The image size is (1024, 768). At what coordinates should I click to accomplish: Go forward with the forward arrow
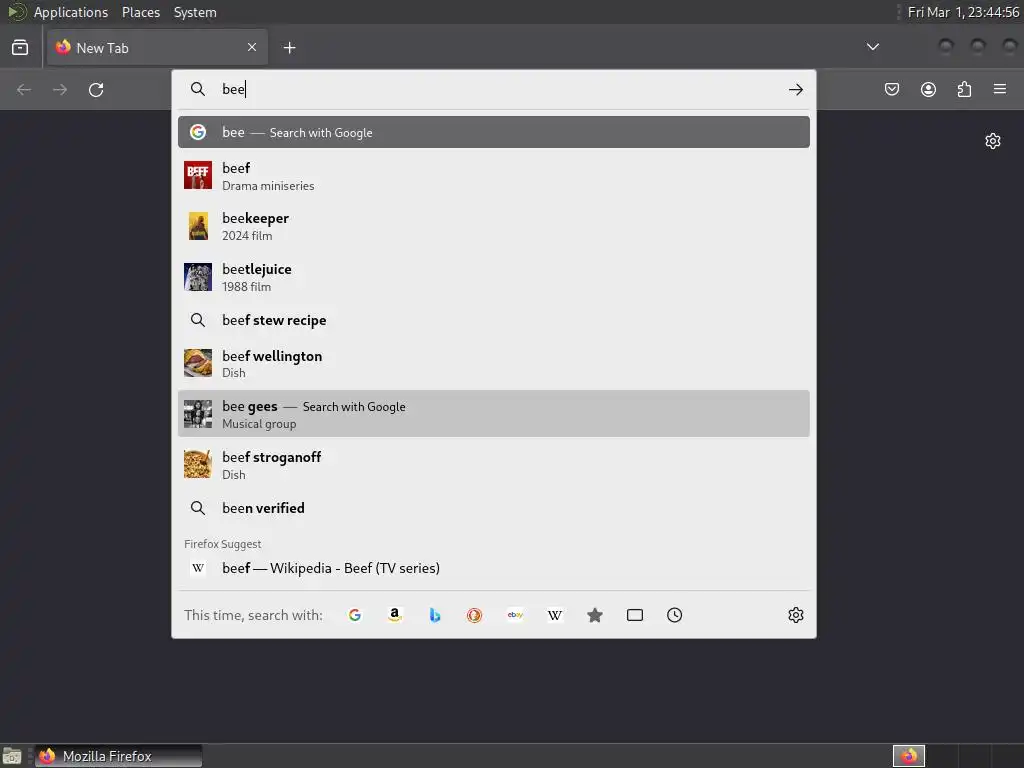pos(60,89)
